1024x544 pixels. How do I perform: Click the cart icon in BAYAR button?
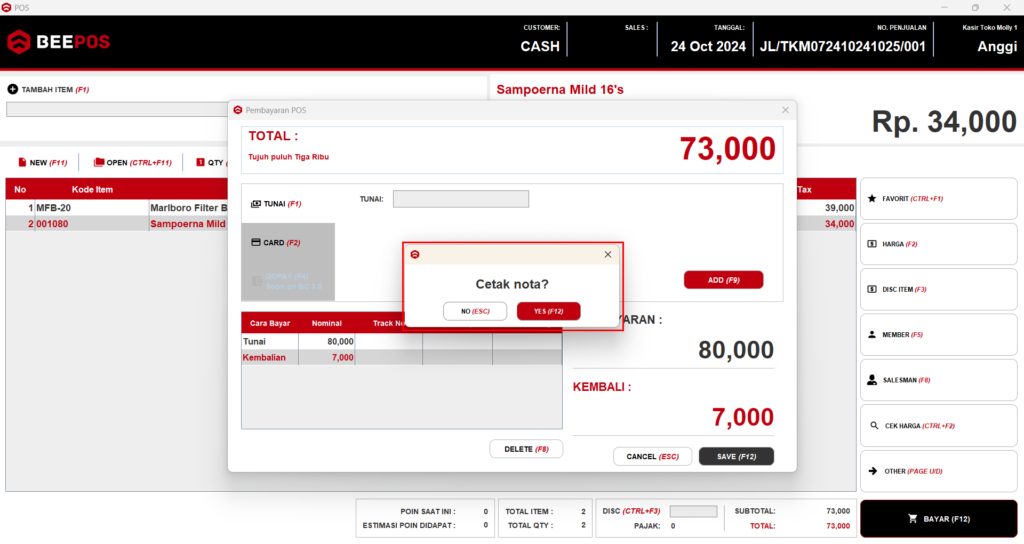pos(913,519)
